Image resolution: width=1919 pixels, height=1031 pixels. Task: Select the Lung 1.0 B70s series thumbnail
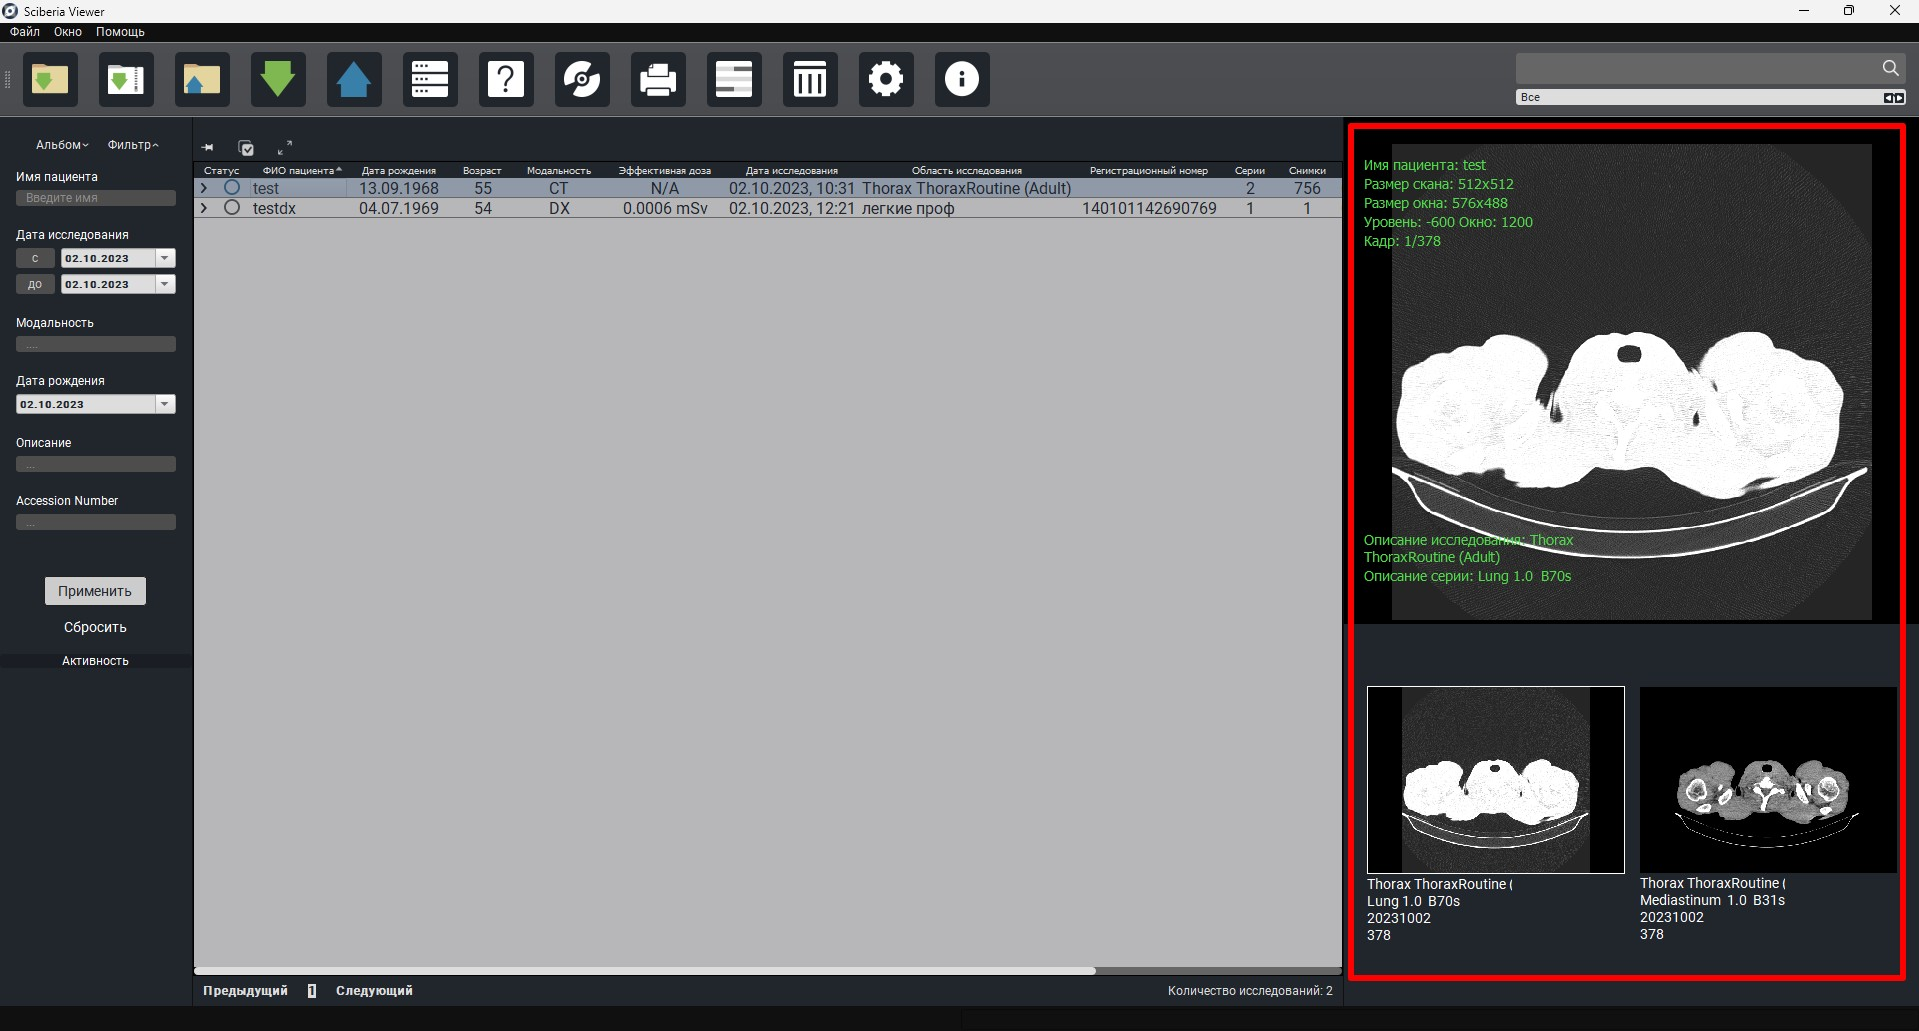coord(1495,780)
